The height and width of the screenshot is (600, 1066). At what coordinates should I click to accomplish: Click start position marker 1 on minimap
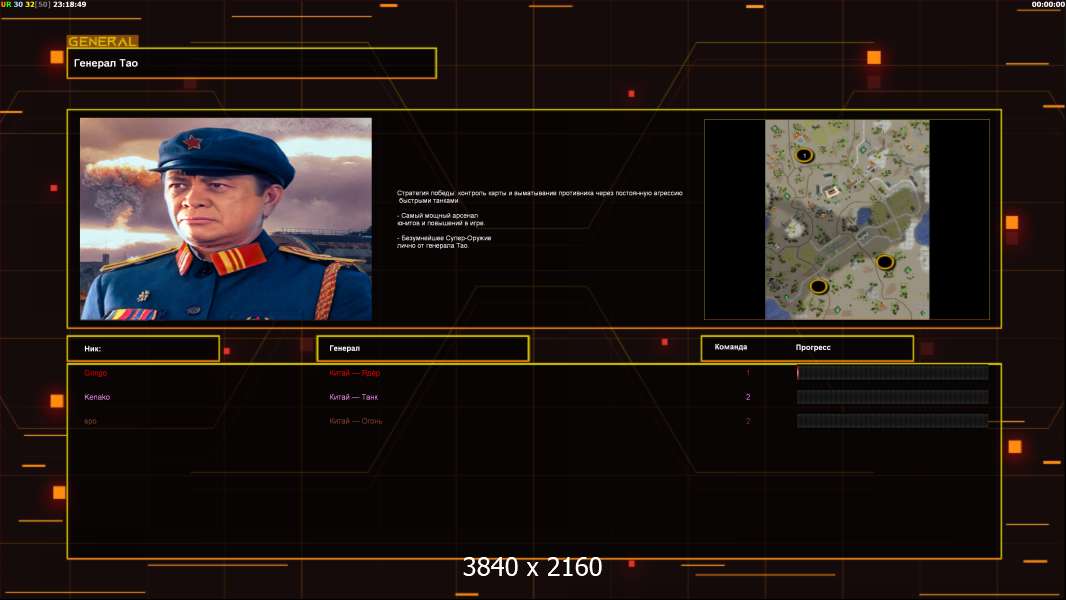[x=804, y=155]
